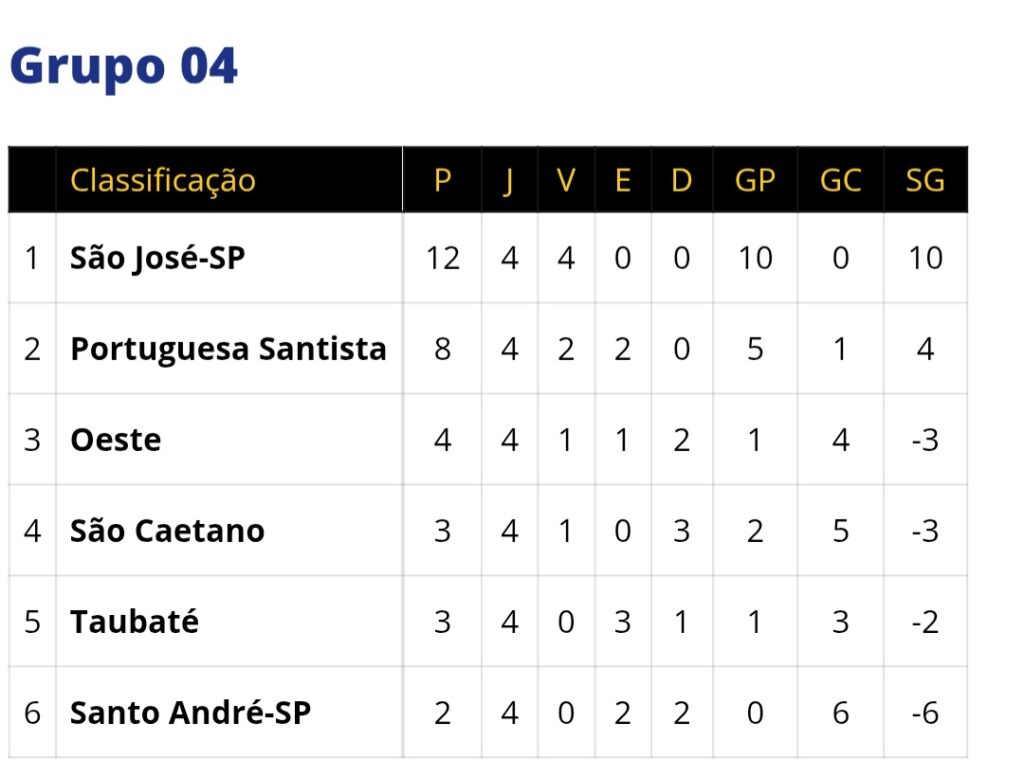This screenshot has height=777, width=1024.
Task: Click the Portuguesa Santista team name
Action: pyautogui.click(x=228, y=349)
